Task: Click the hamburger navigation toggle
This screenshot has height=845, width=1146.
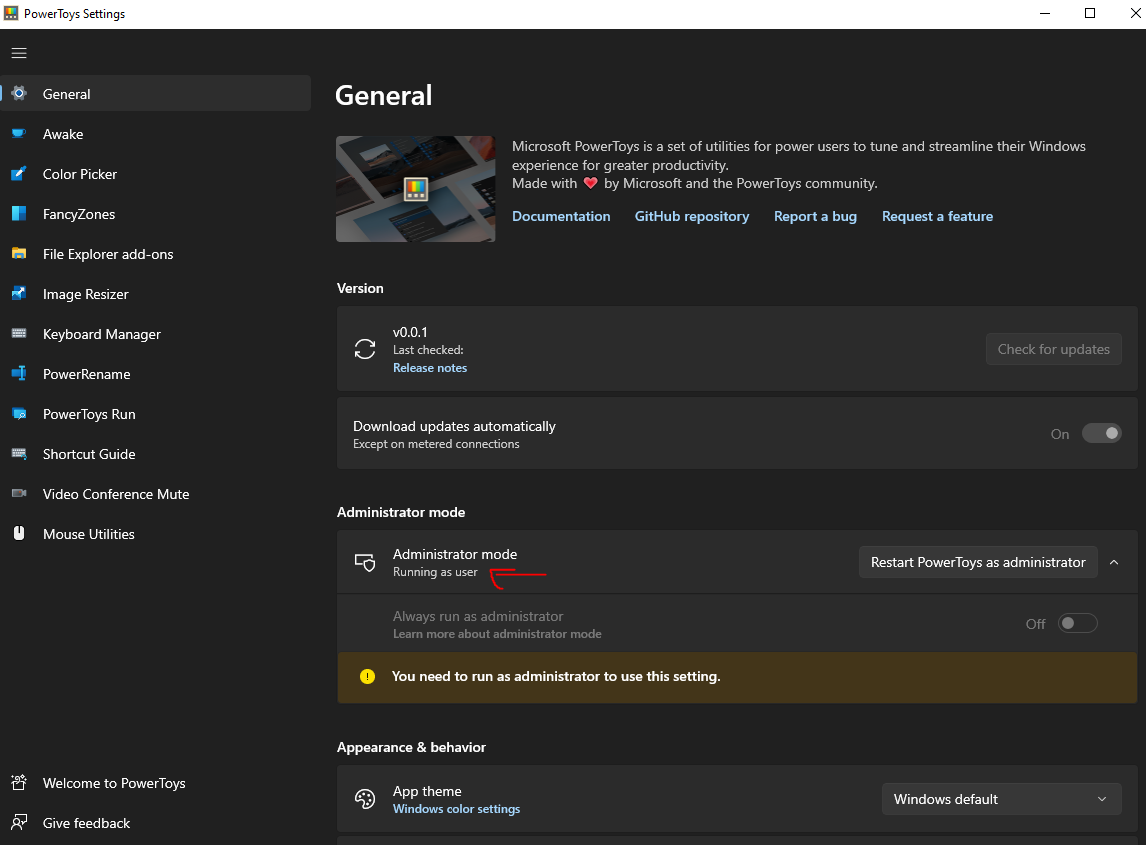Action: (x=18, y=53)
